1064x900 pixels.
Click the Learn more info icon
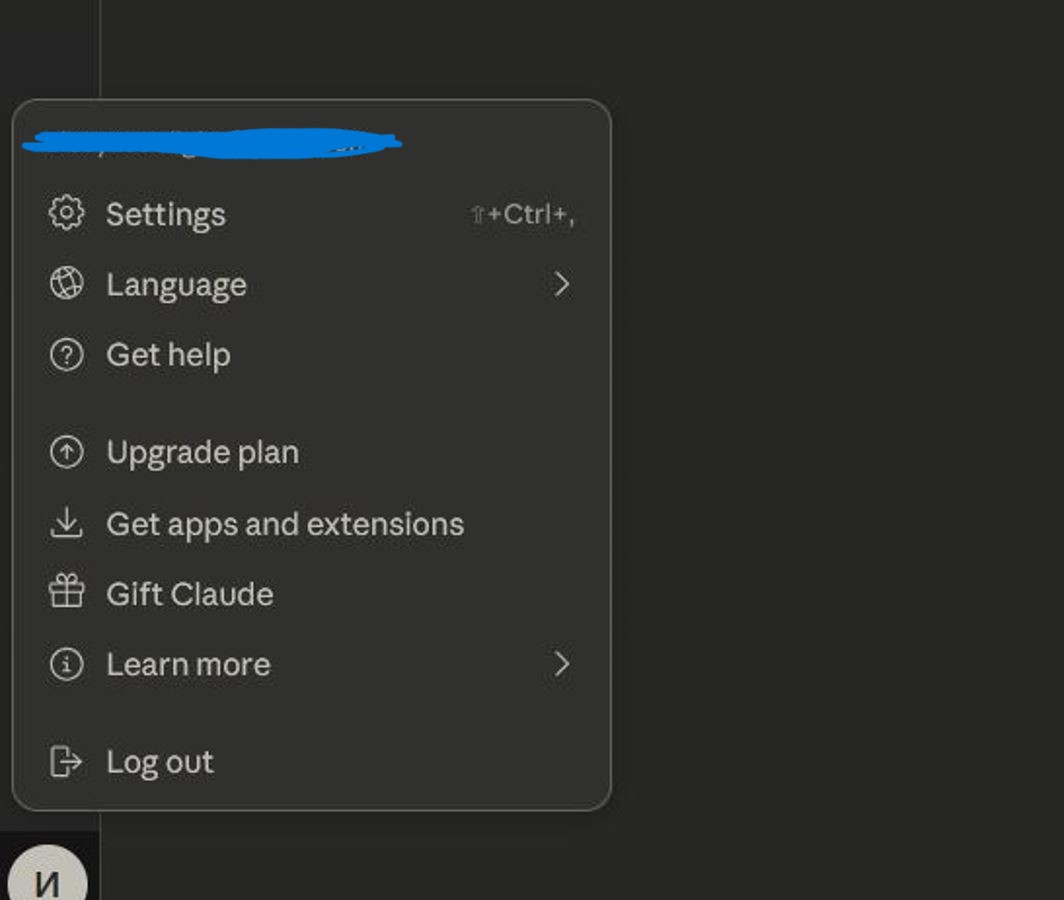(x=66, y=664)
